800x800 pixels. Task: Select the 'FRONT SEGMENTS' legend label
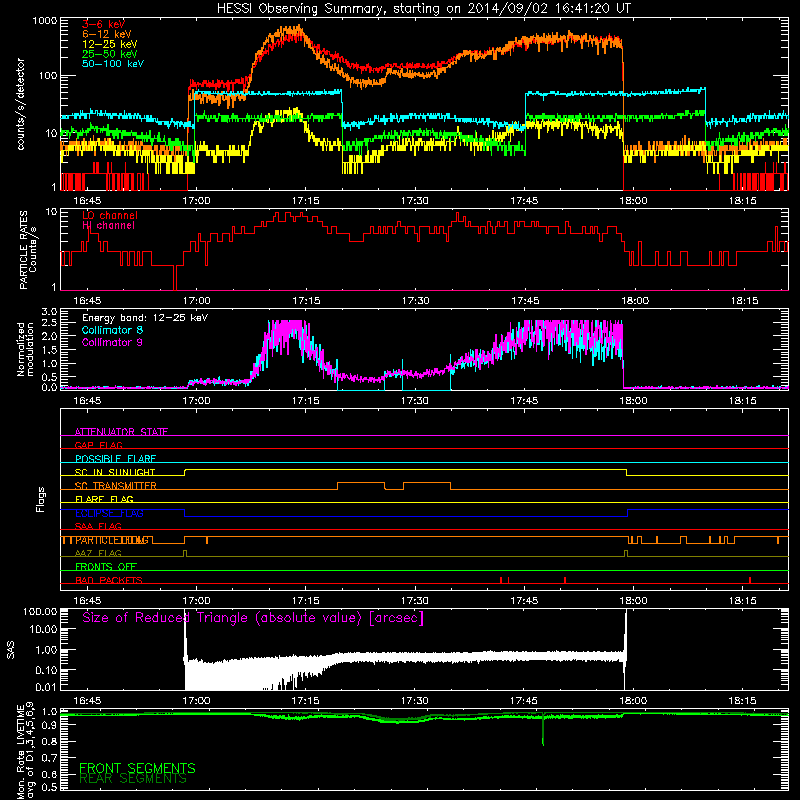(137, 768)
